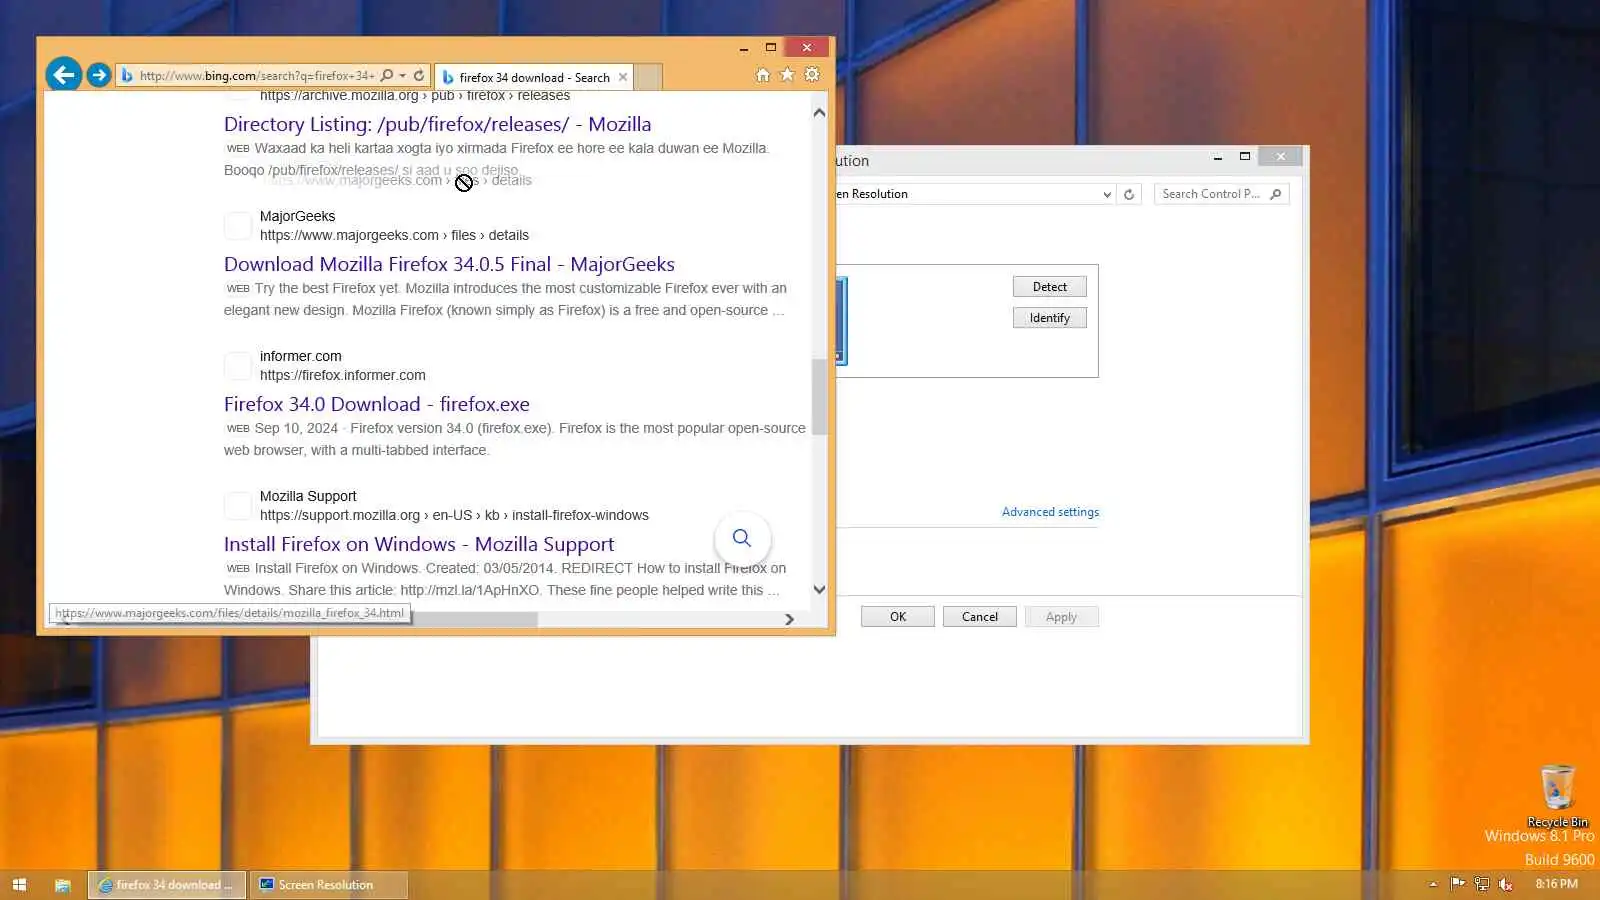Open the Firefox 34.0 Download firefox.exe link

pyautogui.click(x=377, y=404)
